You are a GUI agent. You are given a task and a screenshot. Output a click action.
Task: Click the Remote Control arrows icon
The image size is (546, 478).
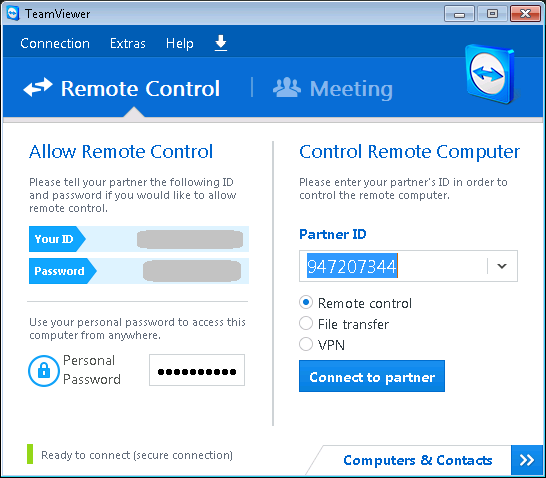click(38, 87)
